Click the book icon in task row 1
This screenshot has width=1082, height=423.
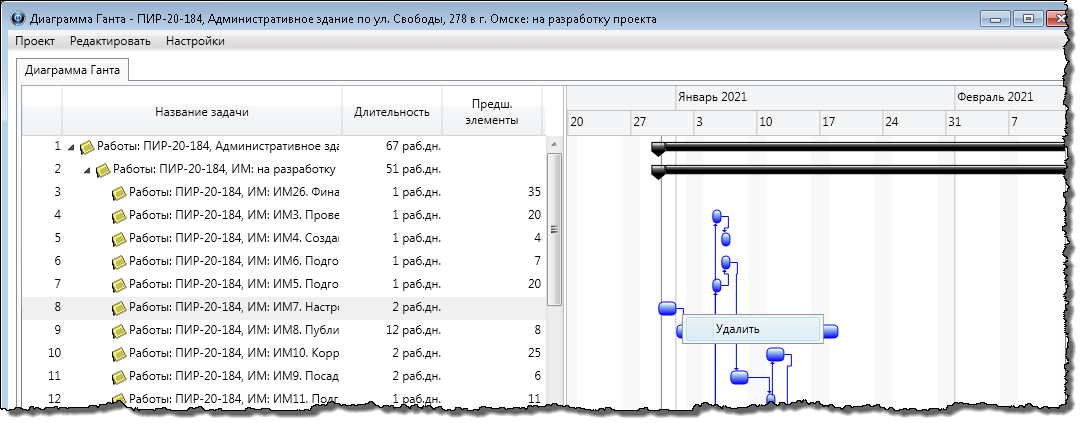click(87, 146)
